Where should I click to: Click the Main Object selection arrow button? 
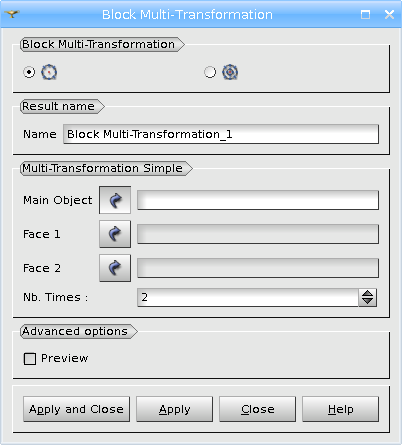(115, 200)
